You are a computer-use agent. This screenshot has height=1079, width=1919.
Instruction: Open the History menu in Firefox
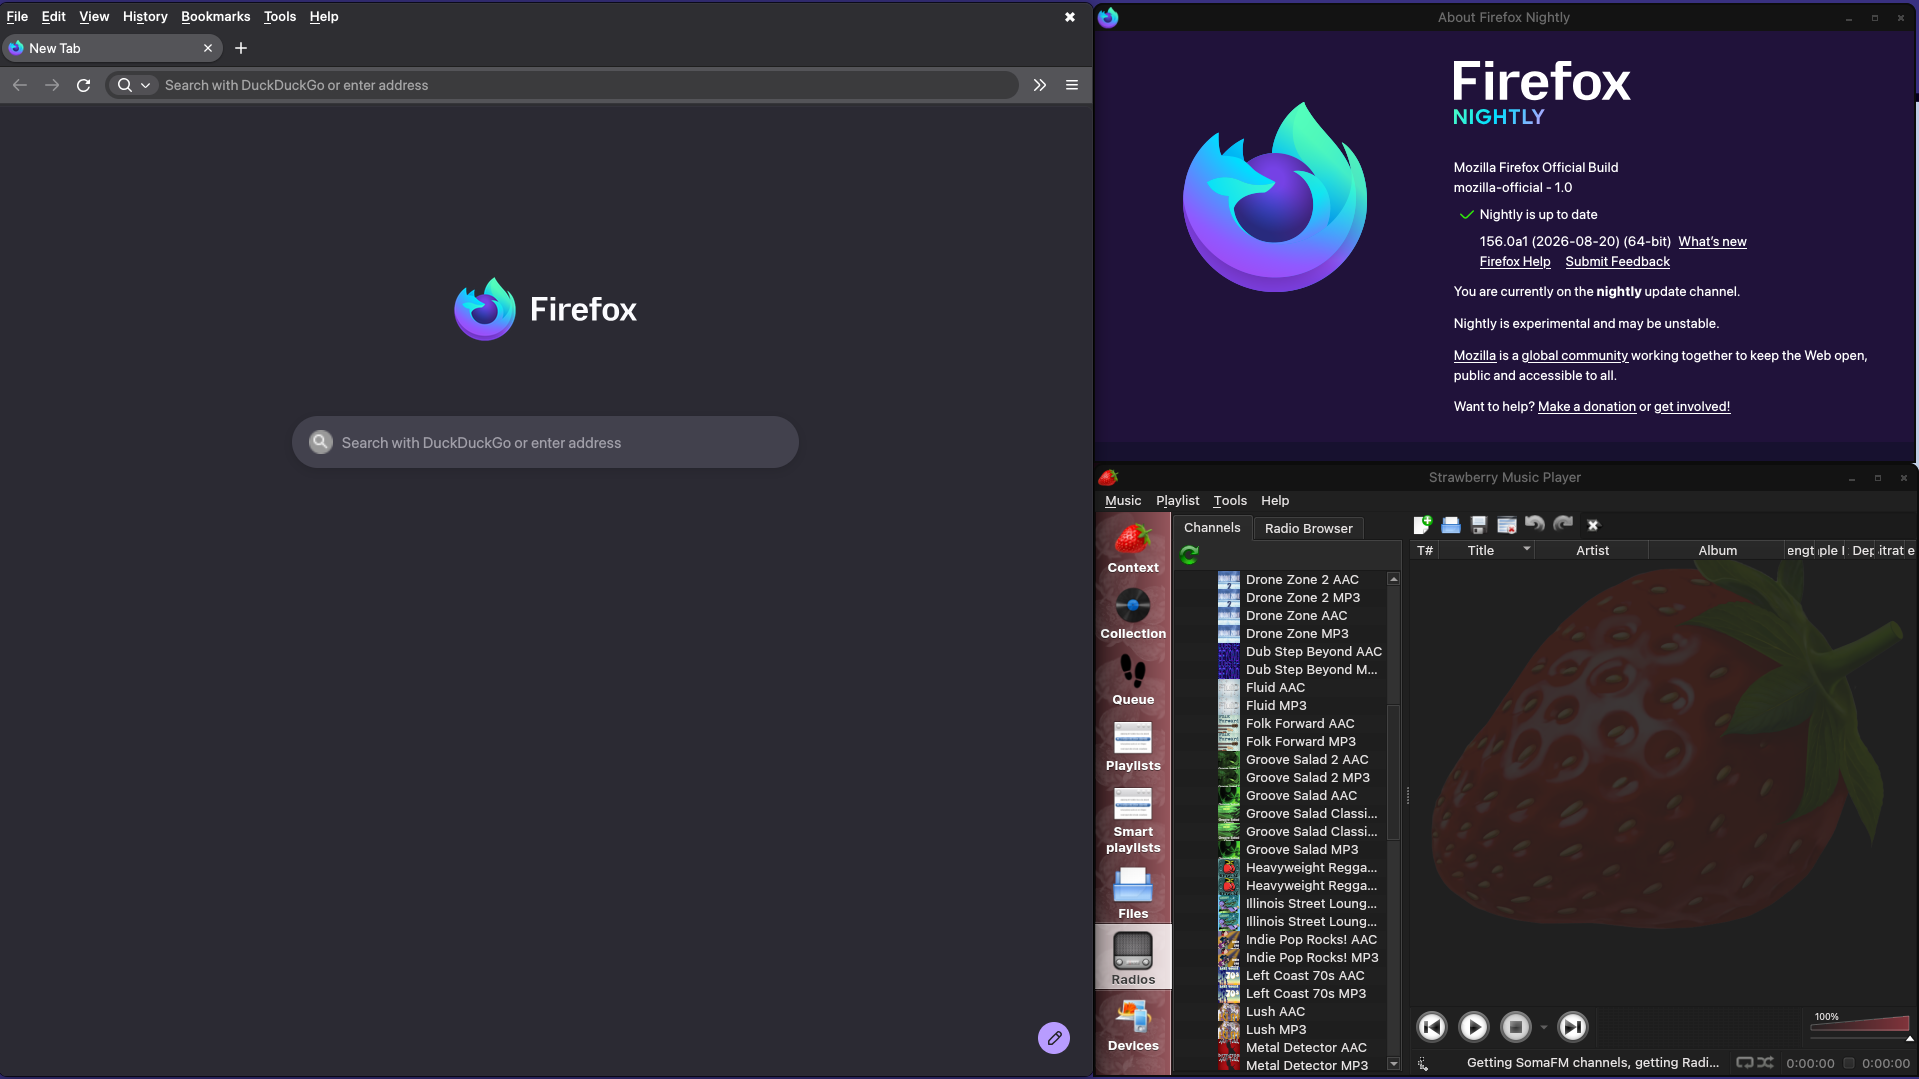(145, 16)
